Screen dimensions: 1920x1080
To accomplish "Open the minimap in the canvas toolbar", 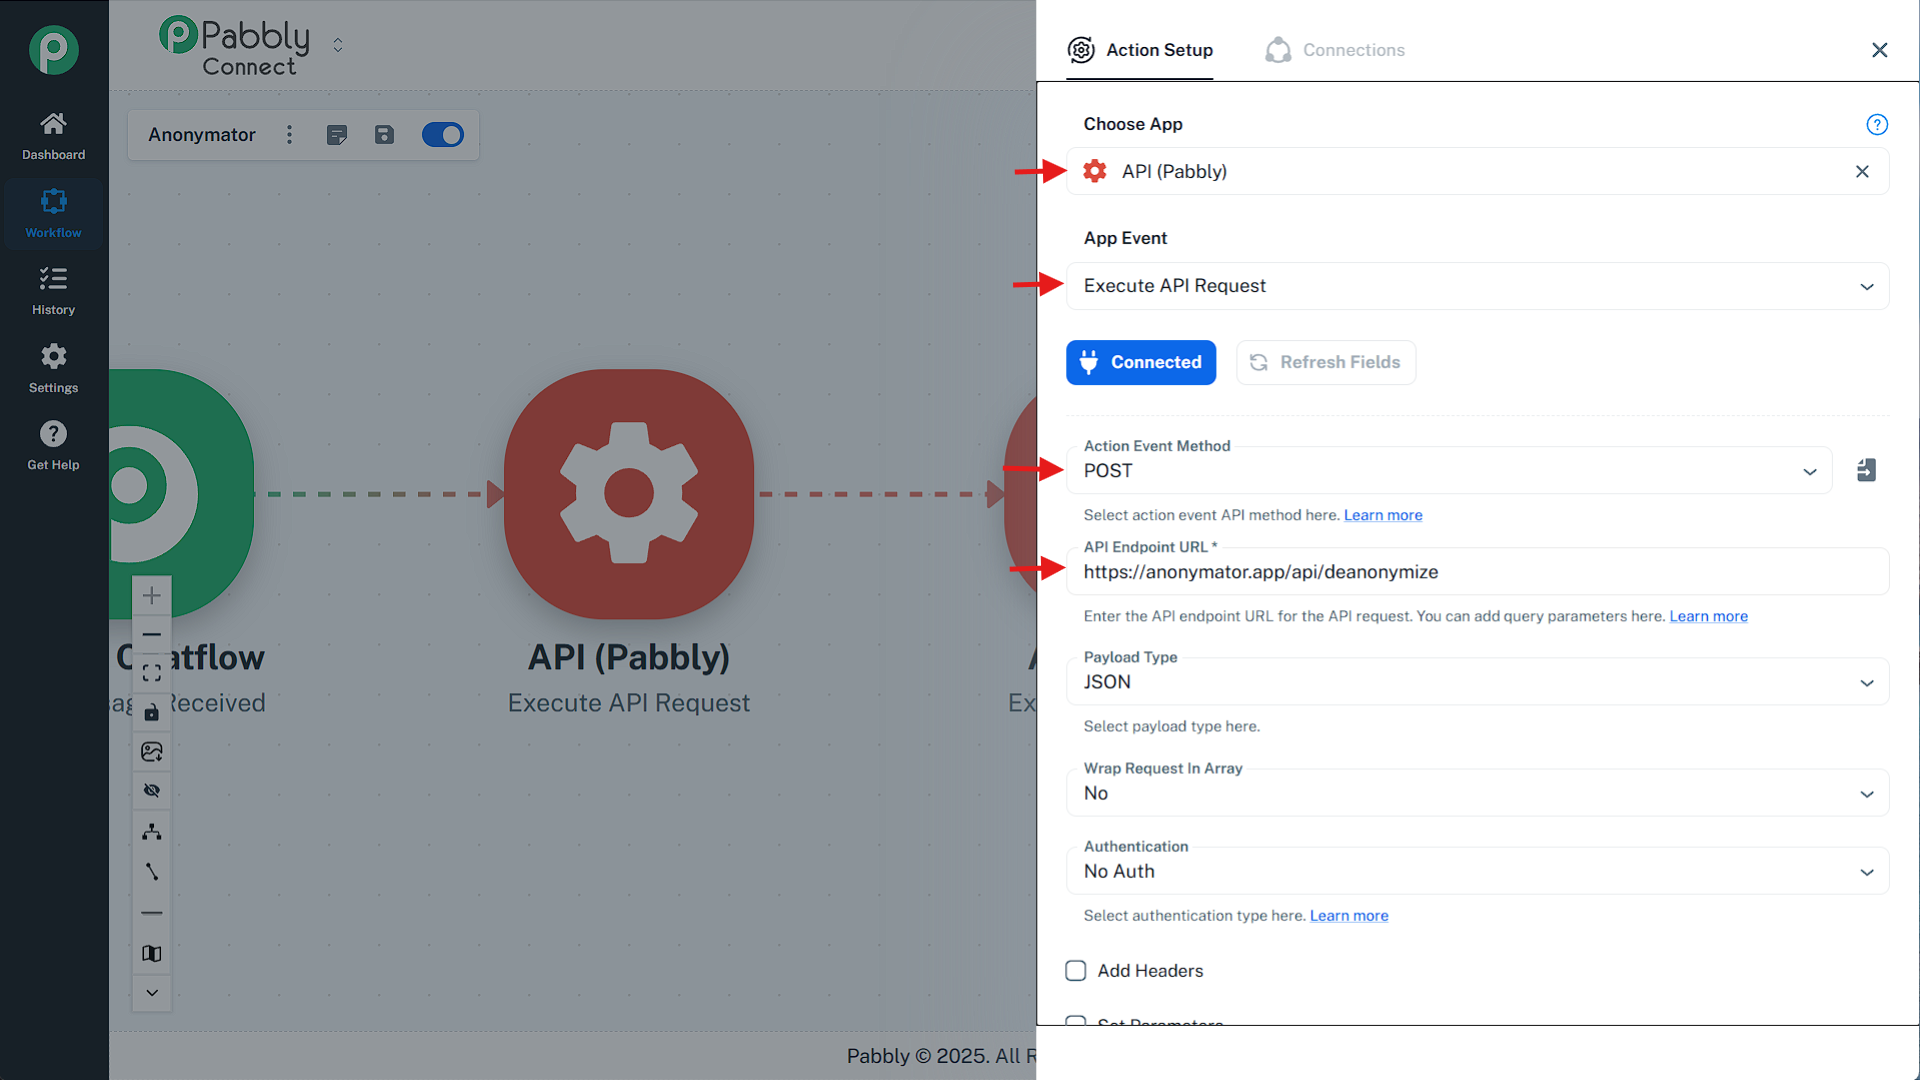I will [x=152, y=953].
